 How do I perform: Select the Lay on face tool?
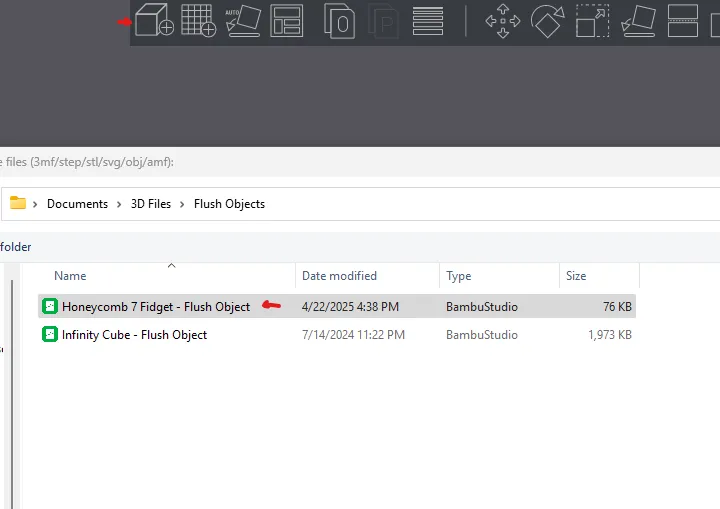637,21
